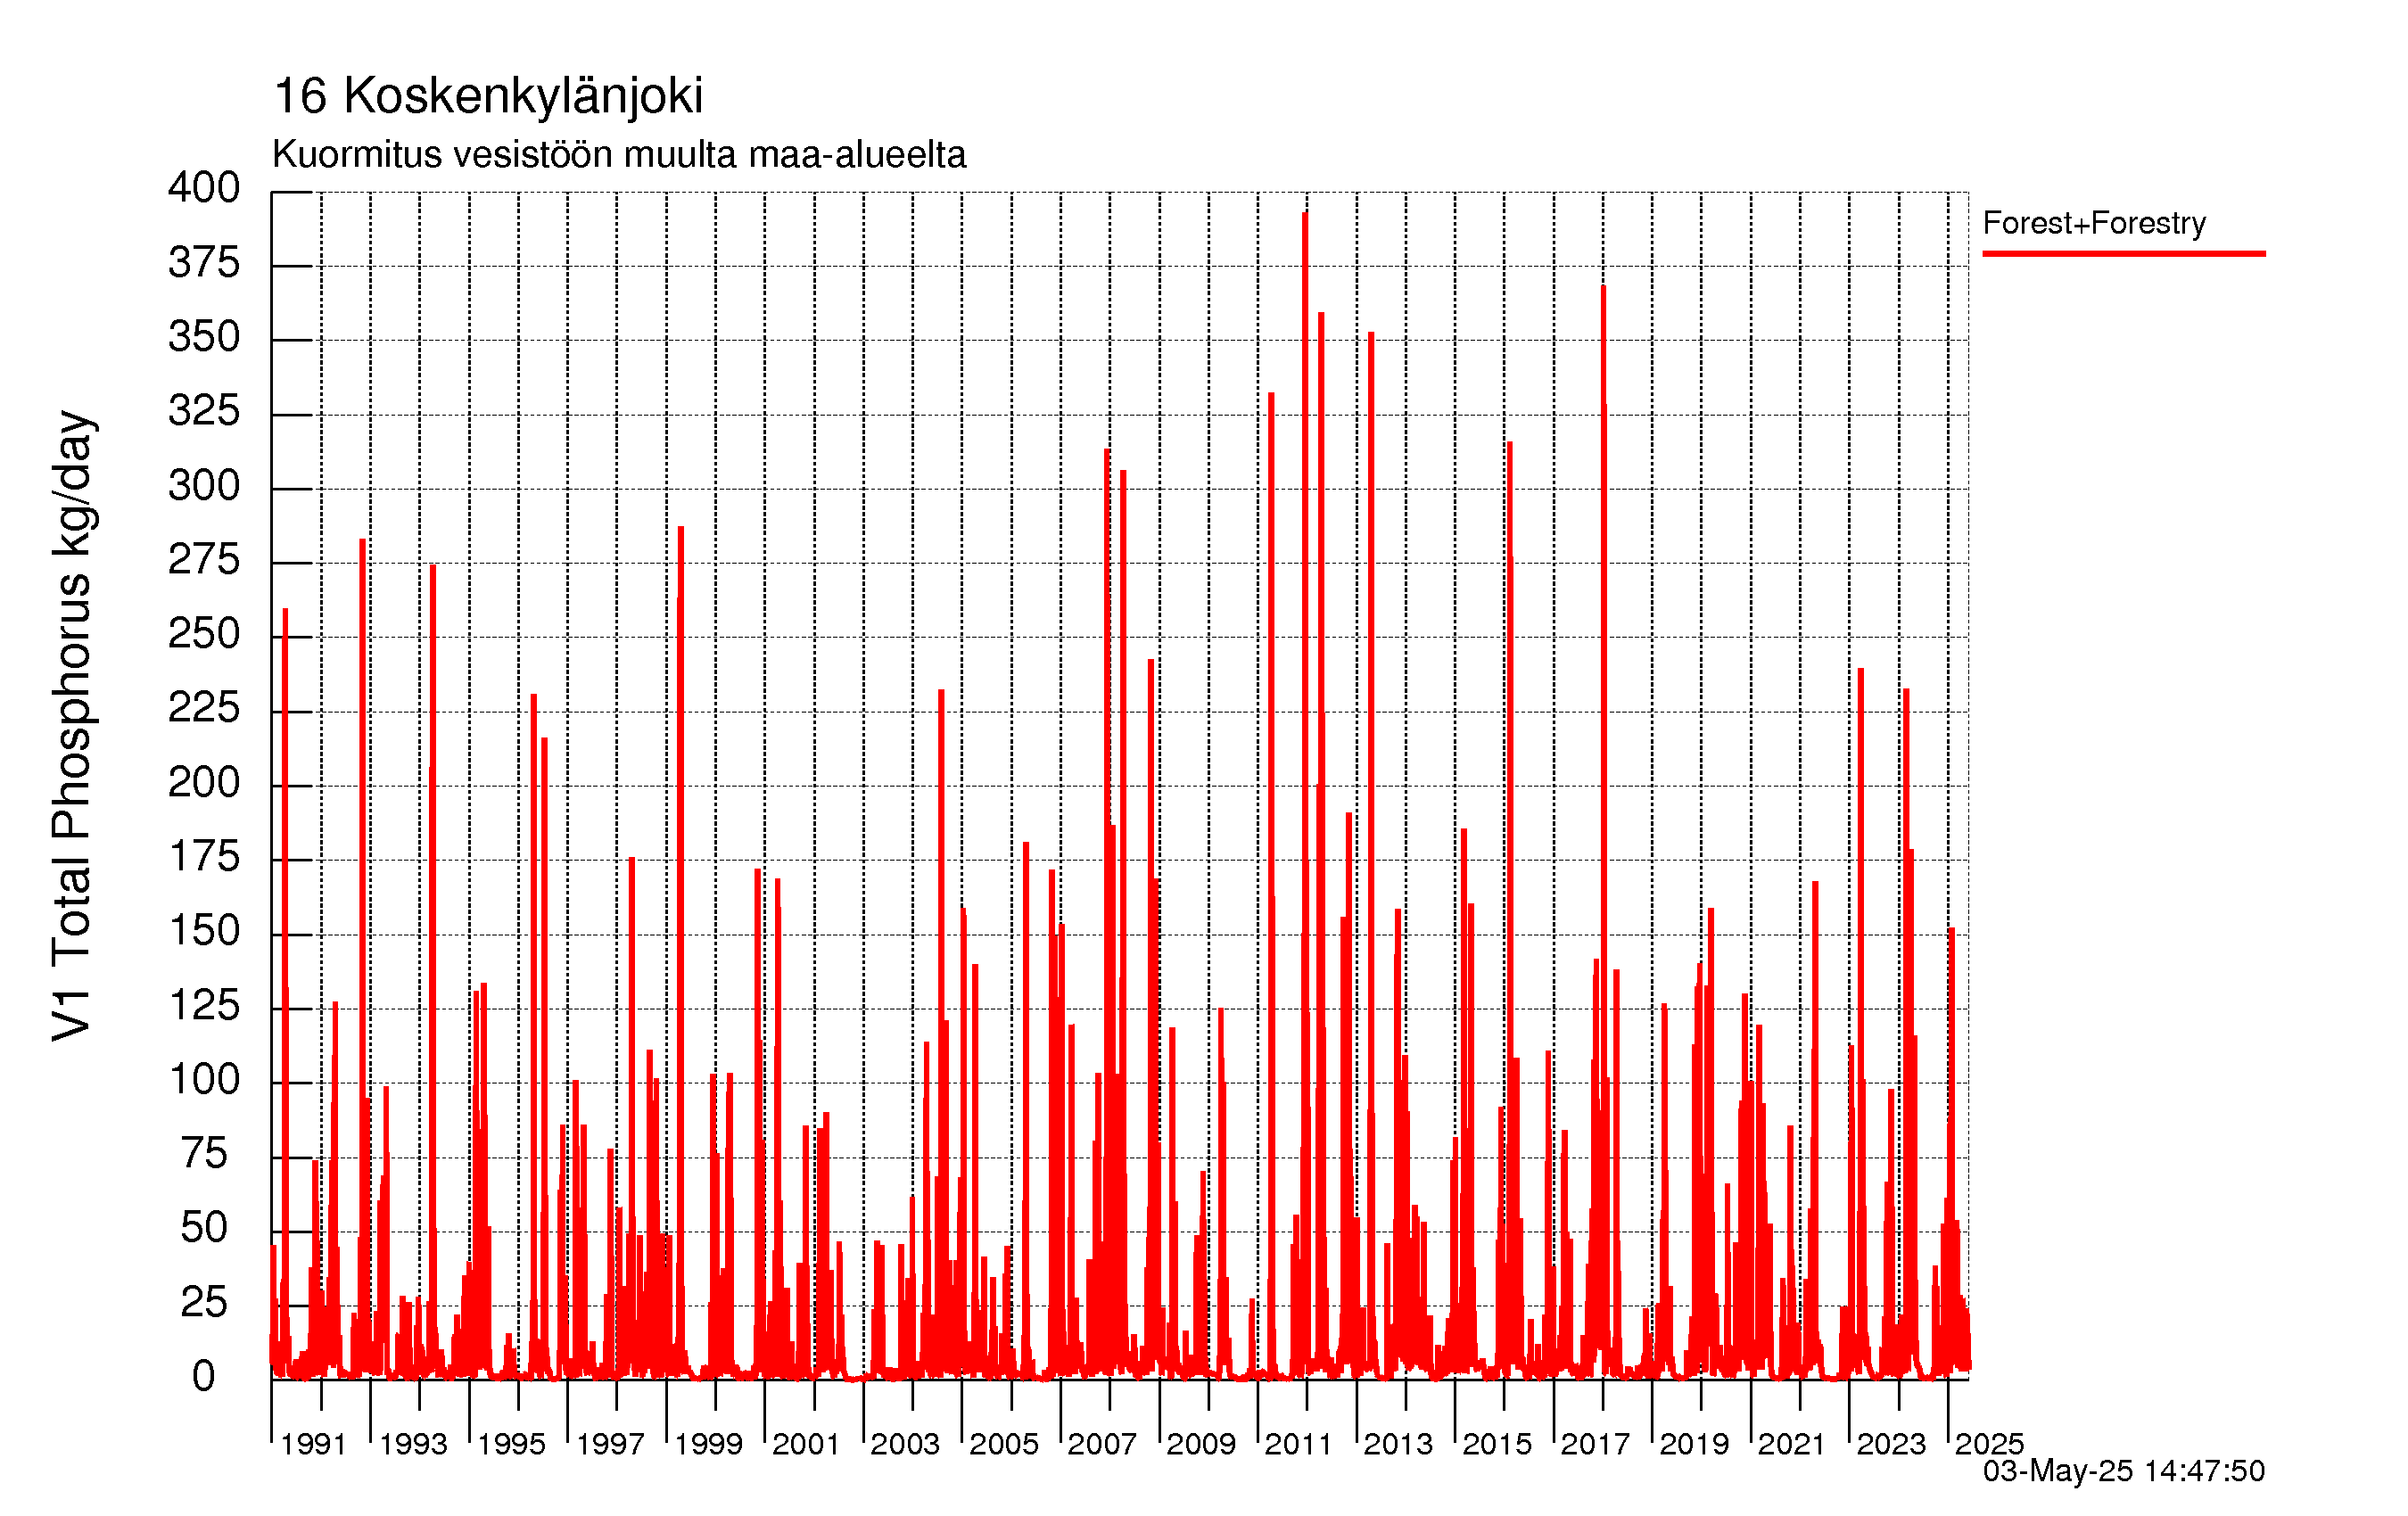Screen dimensions: 2408x1516
Task: Click y-axis value 175
Action: click(x=204, y=857)
